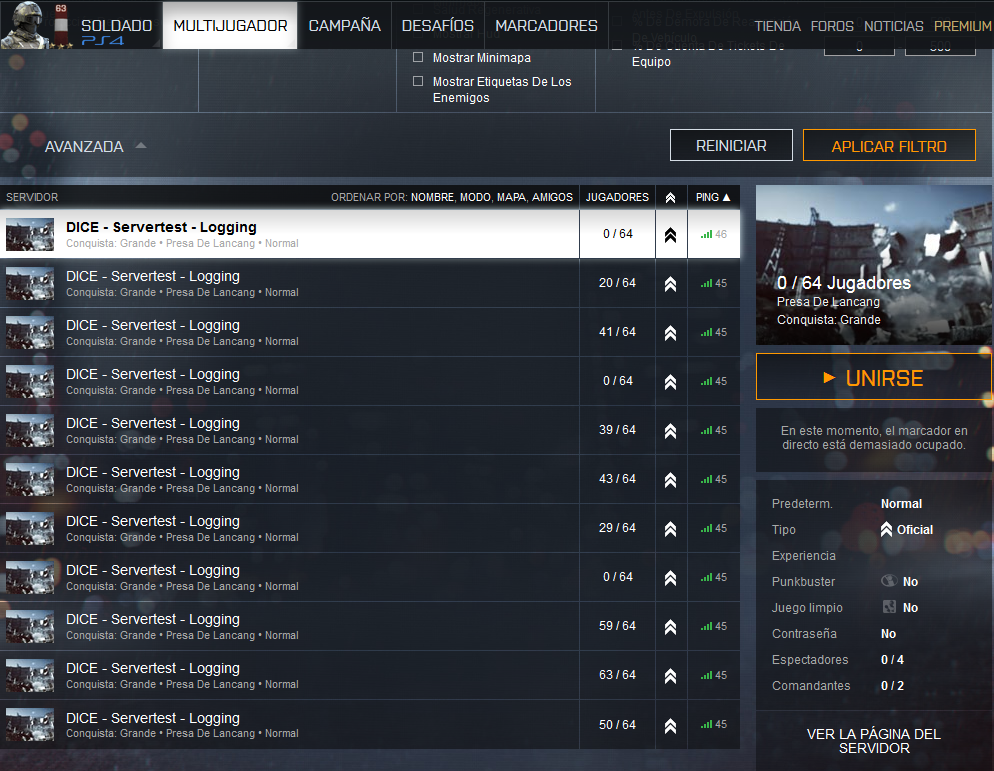The height and width of the screenshot is (771, 994).
Task: Click official server icon for 43 / 64 row
Action: (670, 480)
